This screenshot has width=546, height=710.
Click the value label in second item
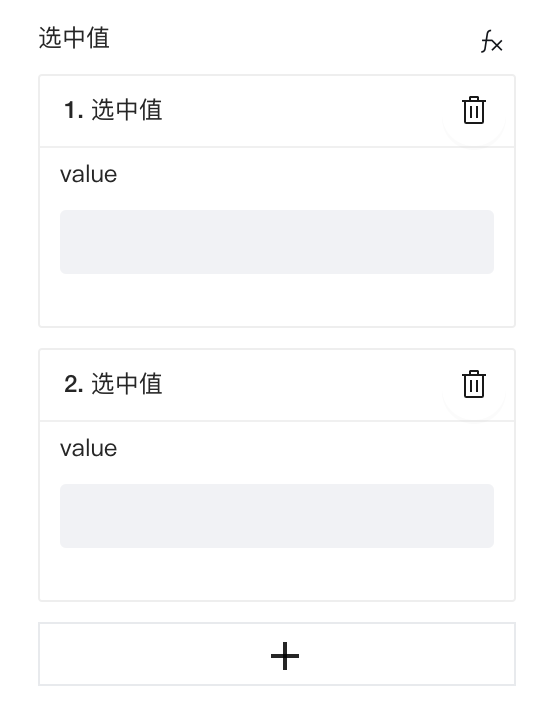88,448
